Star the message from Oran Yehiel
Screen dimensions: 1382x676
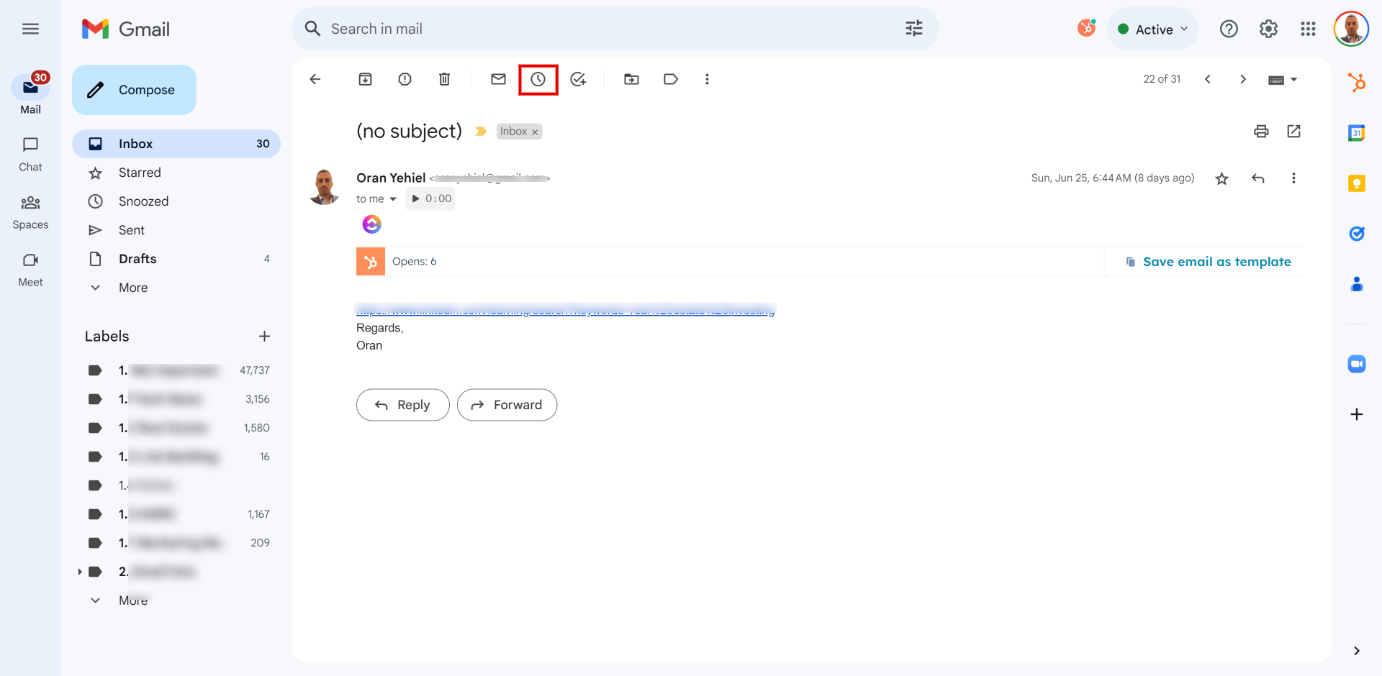click(1221, 178)
